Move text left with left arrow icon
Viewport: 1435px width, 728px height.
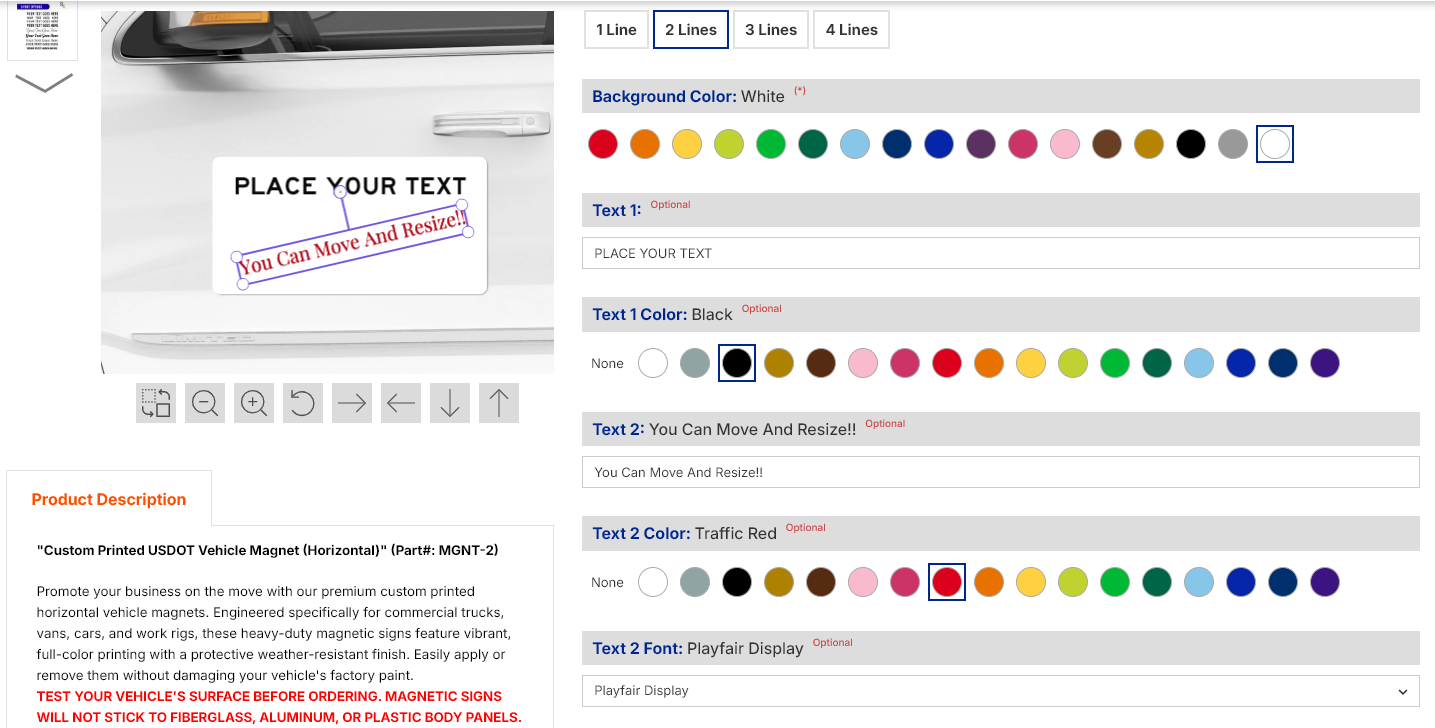click(401, 403)
